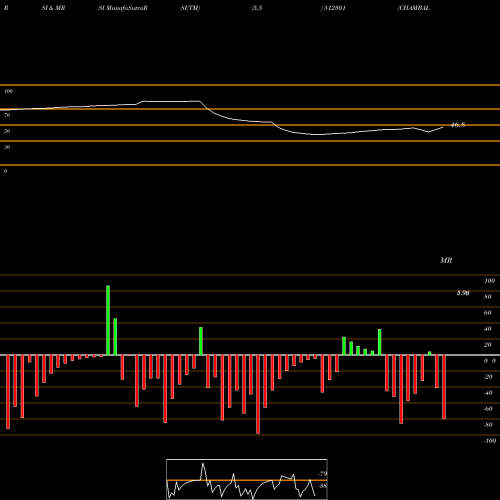Click the -60 label on MR axis
Image resolution: width=500 pixels, height=500 pixels.
488,409
